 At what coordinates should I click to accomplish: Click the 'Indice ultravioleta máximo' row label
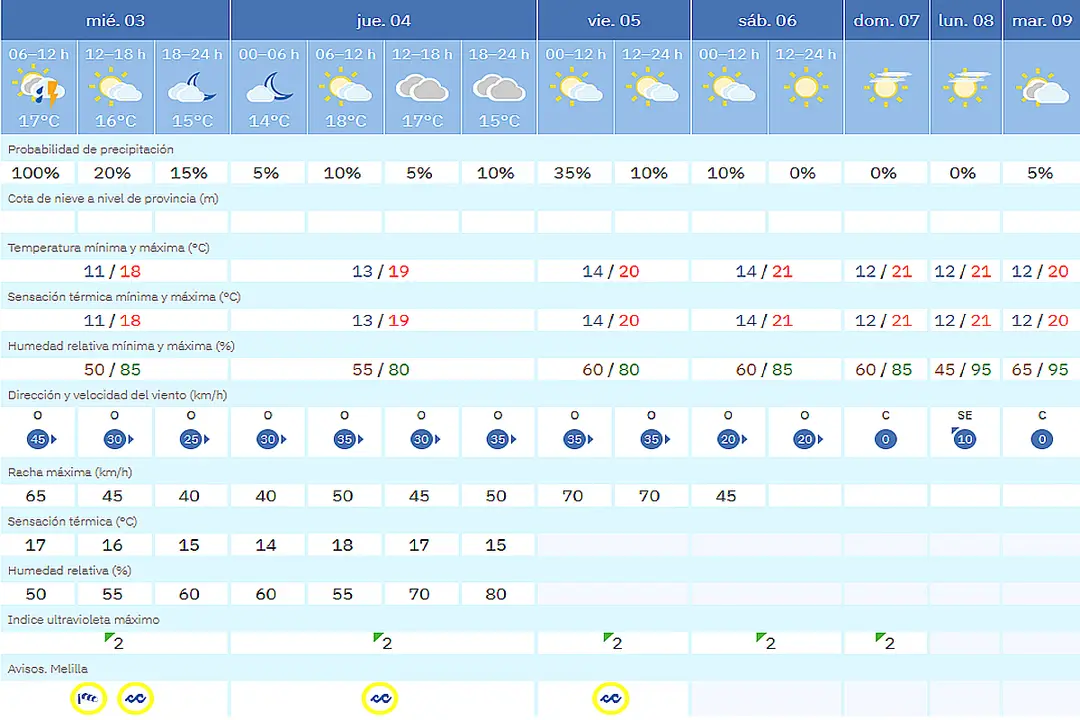[x=83, y=619]
